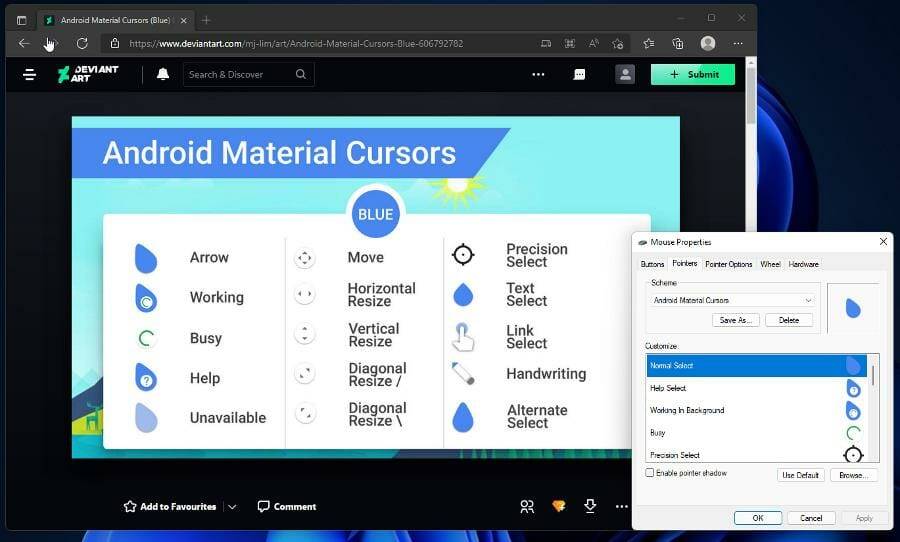The image size is (900, 542).
Task: Open the Pointer Options tab
Action: 728,264
